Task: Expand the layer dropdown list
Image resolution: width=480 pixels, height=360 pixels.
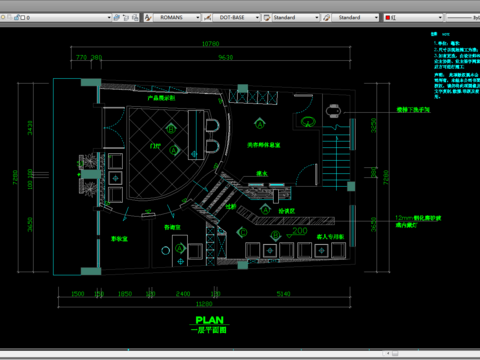Action: tap(109, 17)
